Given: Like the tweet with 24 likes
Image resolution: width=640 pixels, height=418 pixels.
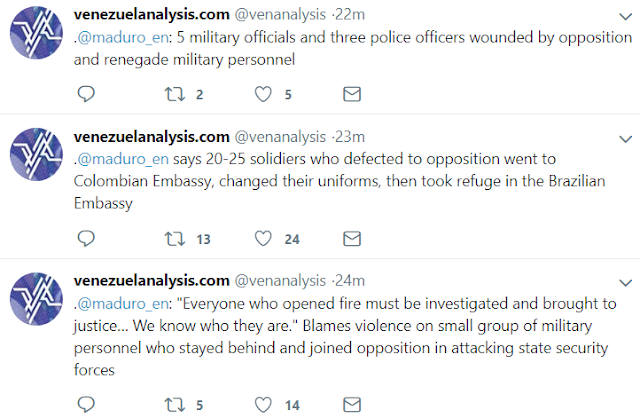Looking at the screenshot, I should [263, 239].
